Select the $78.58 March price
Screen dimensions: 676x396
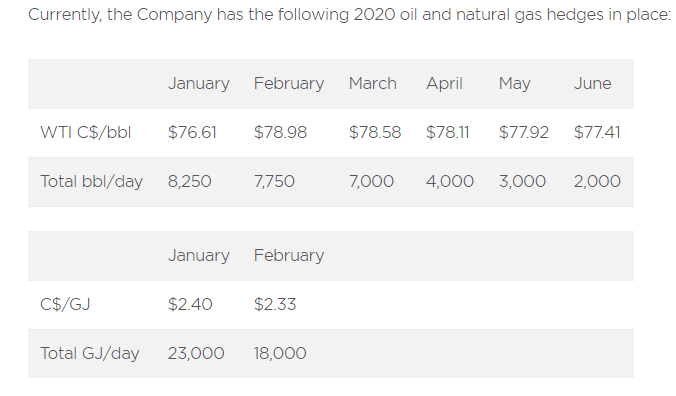pyautogui.click(x=375, y=132)
